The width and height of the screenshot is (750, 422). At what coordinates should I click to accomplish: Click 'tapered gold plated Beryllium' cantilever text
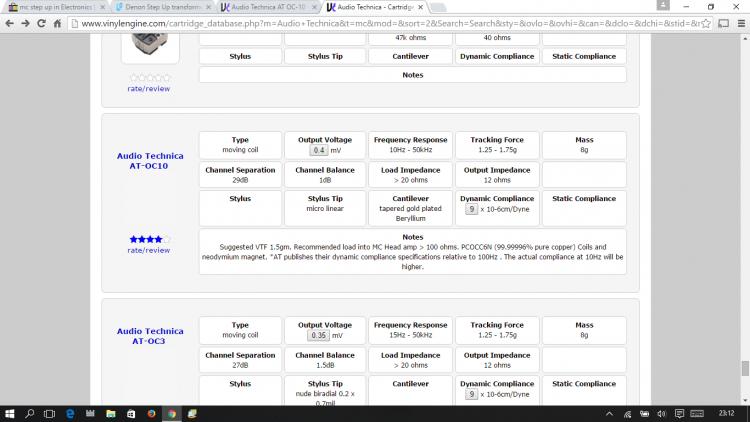410,213
